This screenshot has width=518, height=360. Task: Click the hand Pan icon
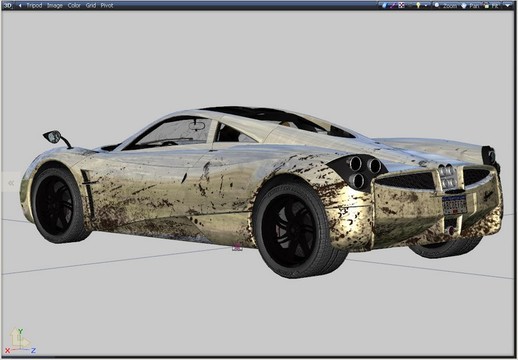464,6
